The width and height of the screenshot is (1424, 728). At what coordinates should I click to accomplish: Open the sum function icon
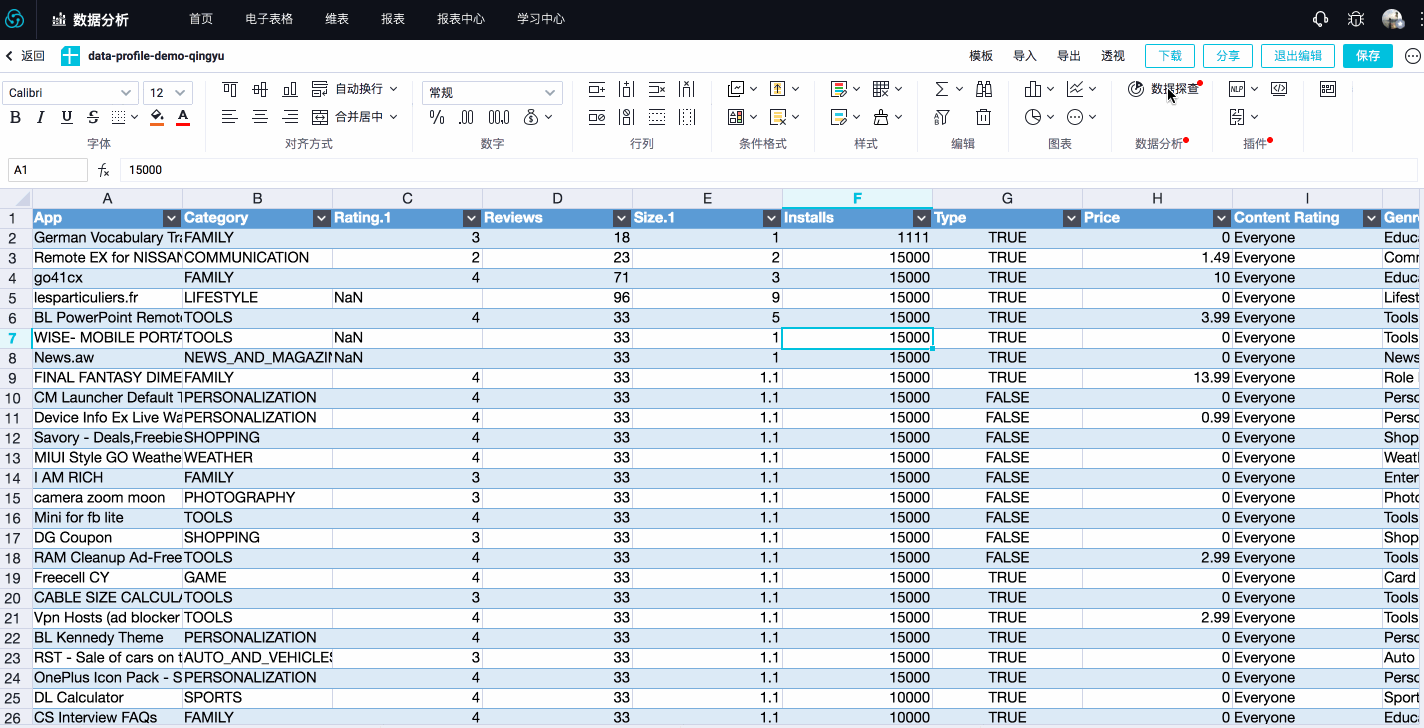point(941,89)
